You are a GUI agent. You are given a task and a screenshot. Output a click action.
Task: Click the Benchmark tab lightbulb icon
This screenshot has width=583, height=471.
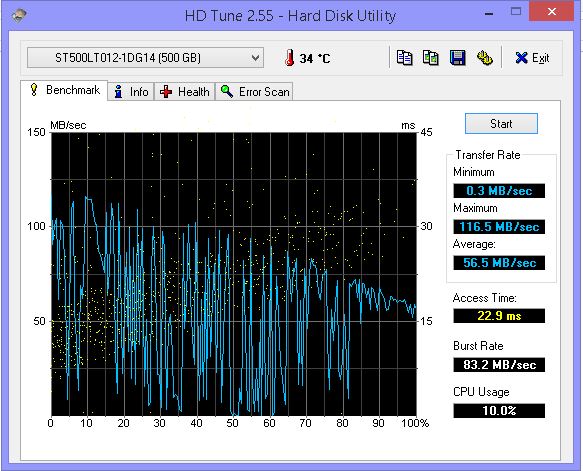tap(34, 90)
